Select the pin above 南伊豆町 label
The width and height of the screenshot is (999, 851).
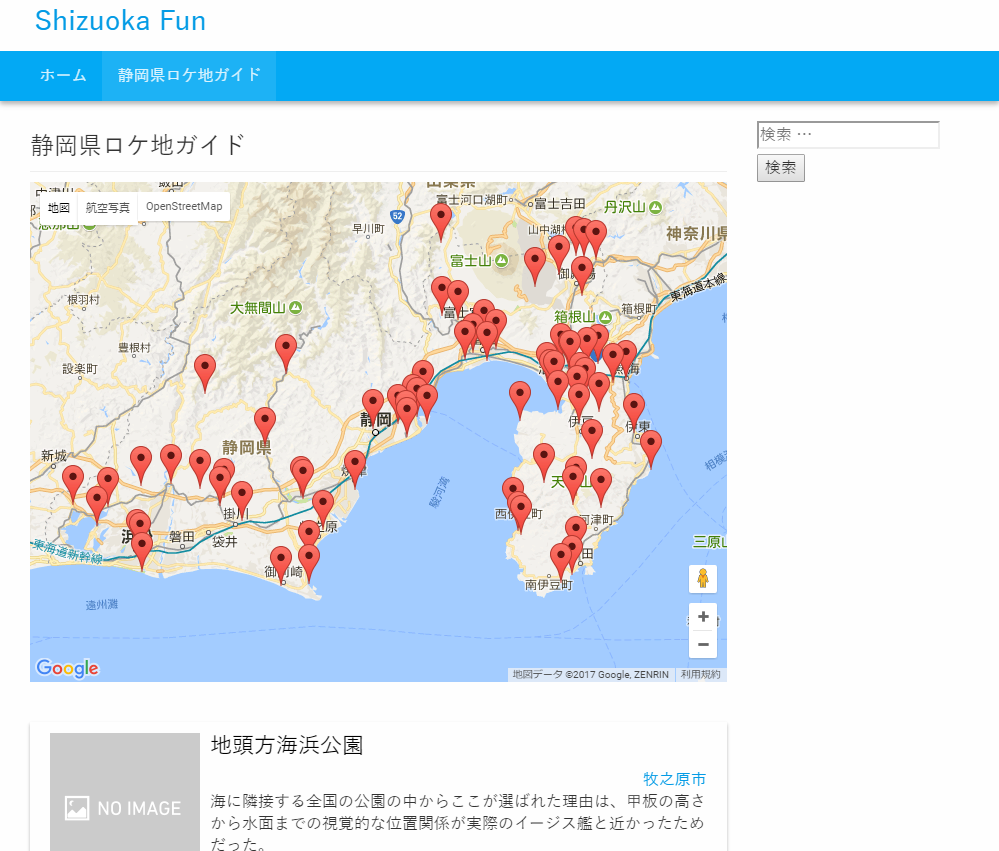point(561,561)
